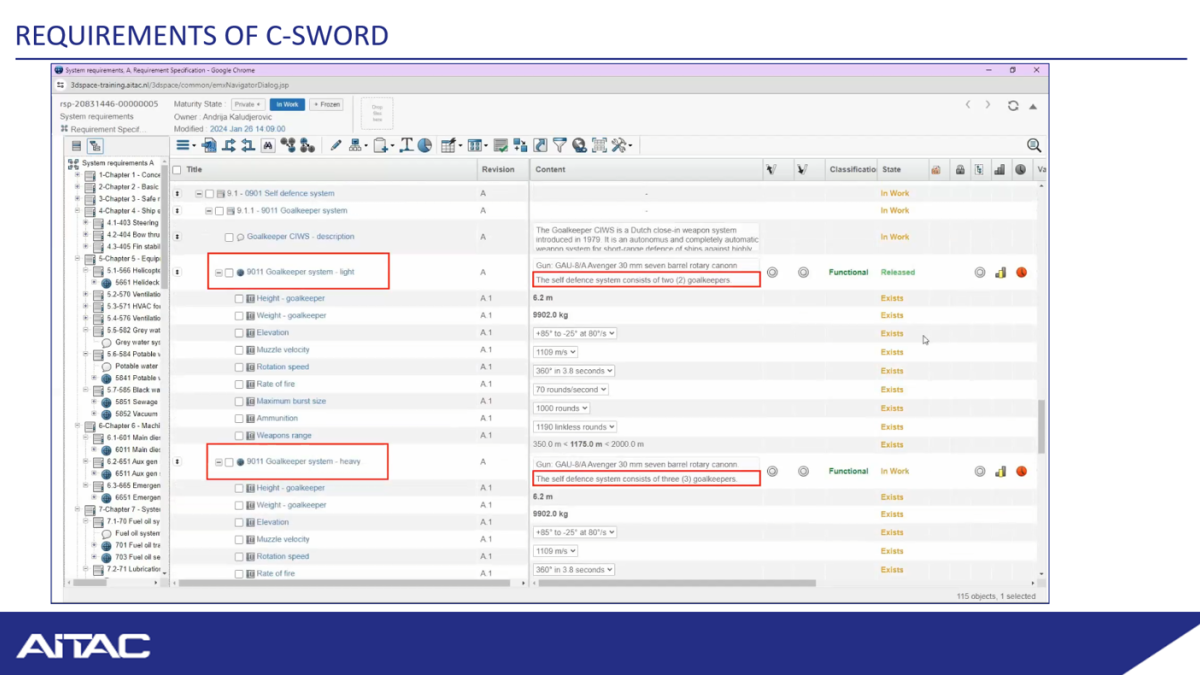Tick the Goalkeeper CIWS - description checkbox
This screenshot has width=1200, height=675.
pyautogui.click(x=229, y=237)
